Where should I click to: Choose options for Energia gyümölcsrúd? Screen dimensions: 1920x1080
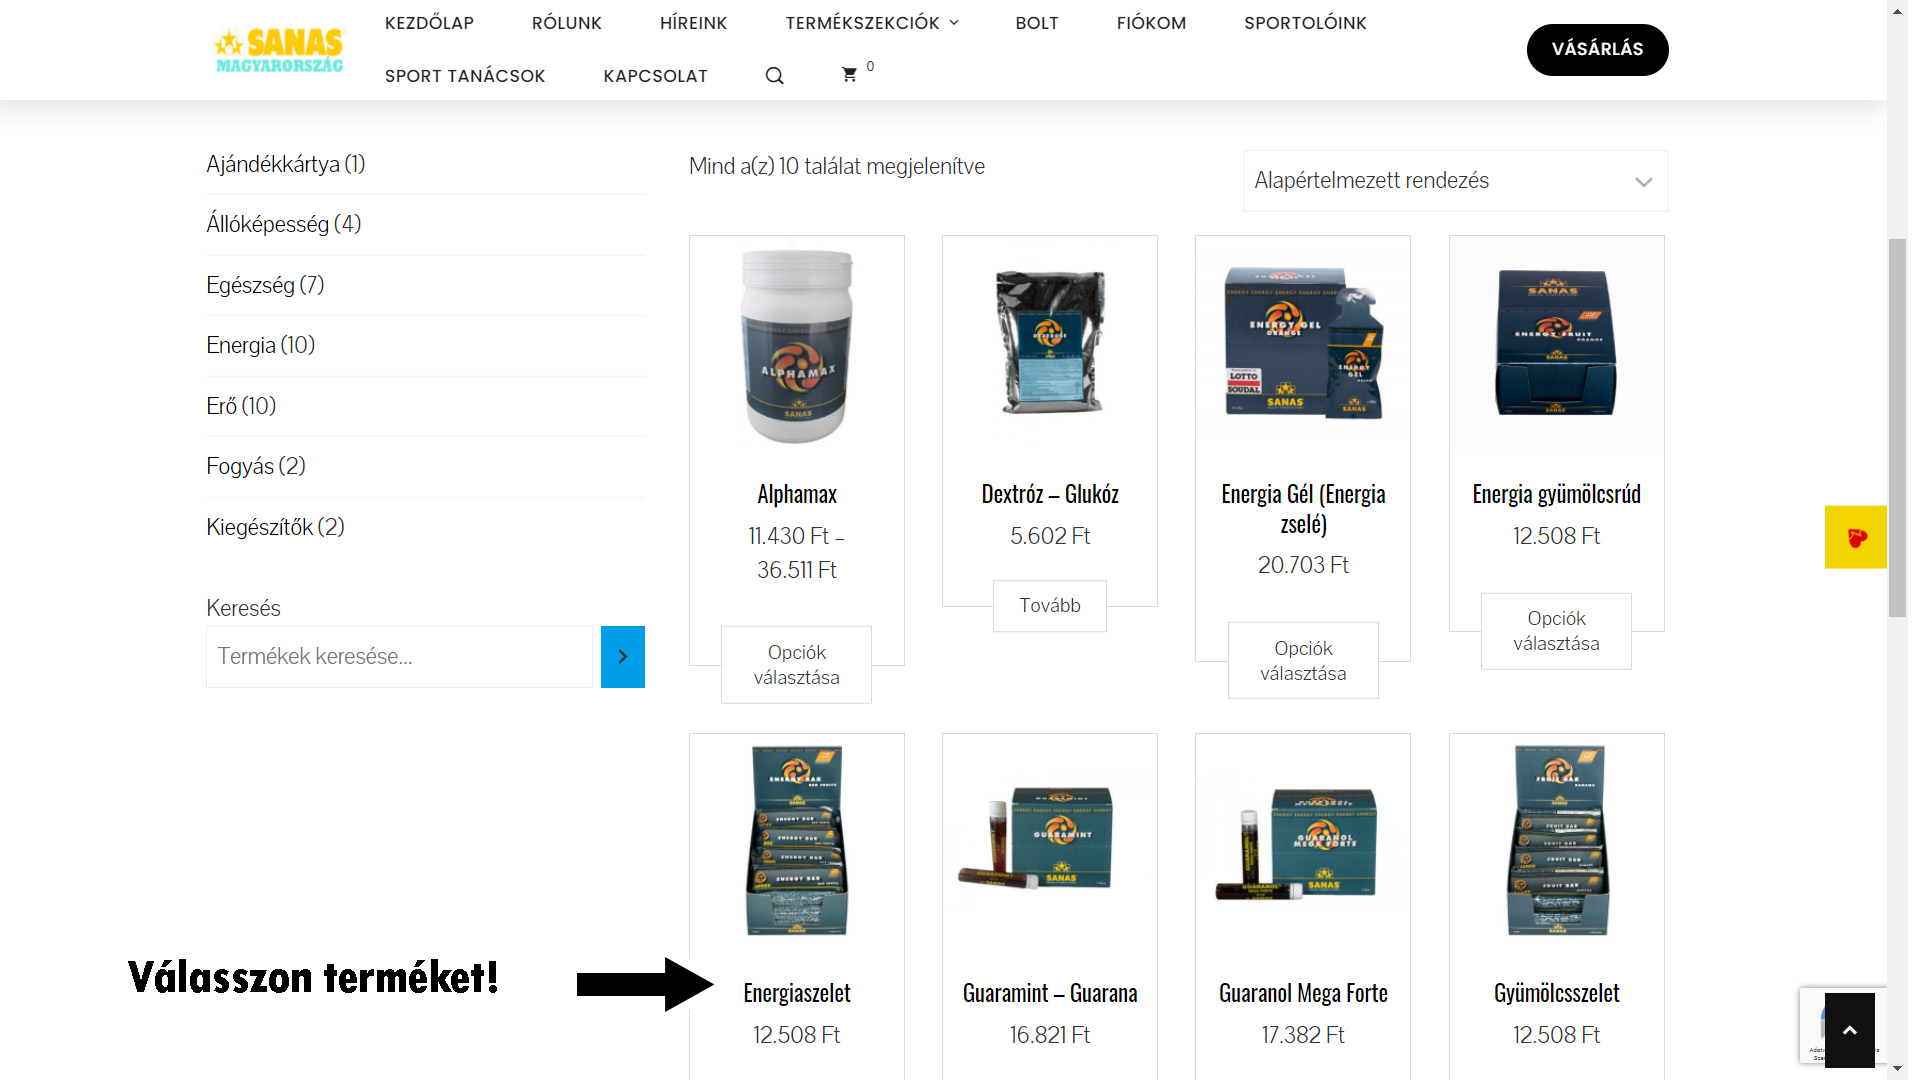click(x=1556, y=631)
